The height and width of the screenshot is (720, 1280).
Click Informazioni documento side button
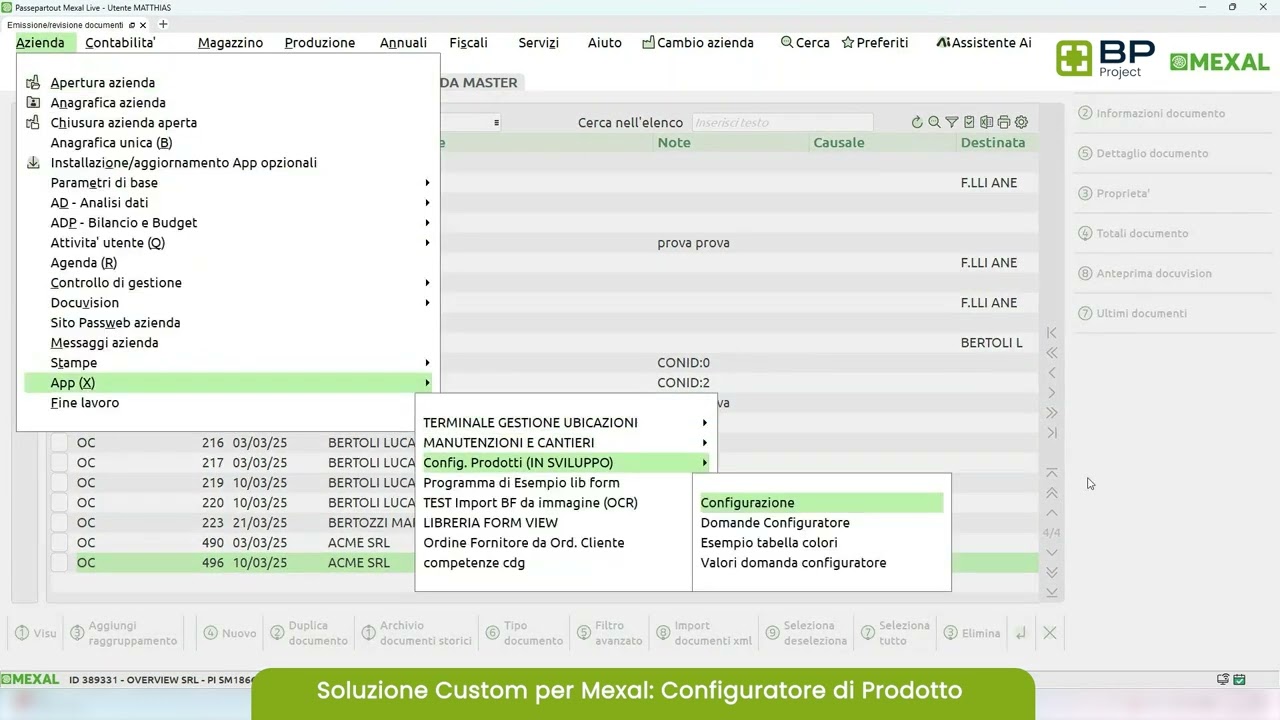1151,113
